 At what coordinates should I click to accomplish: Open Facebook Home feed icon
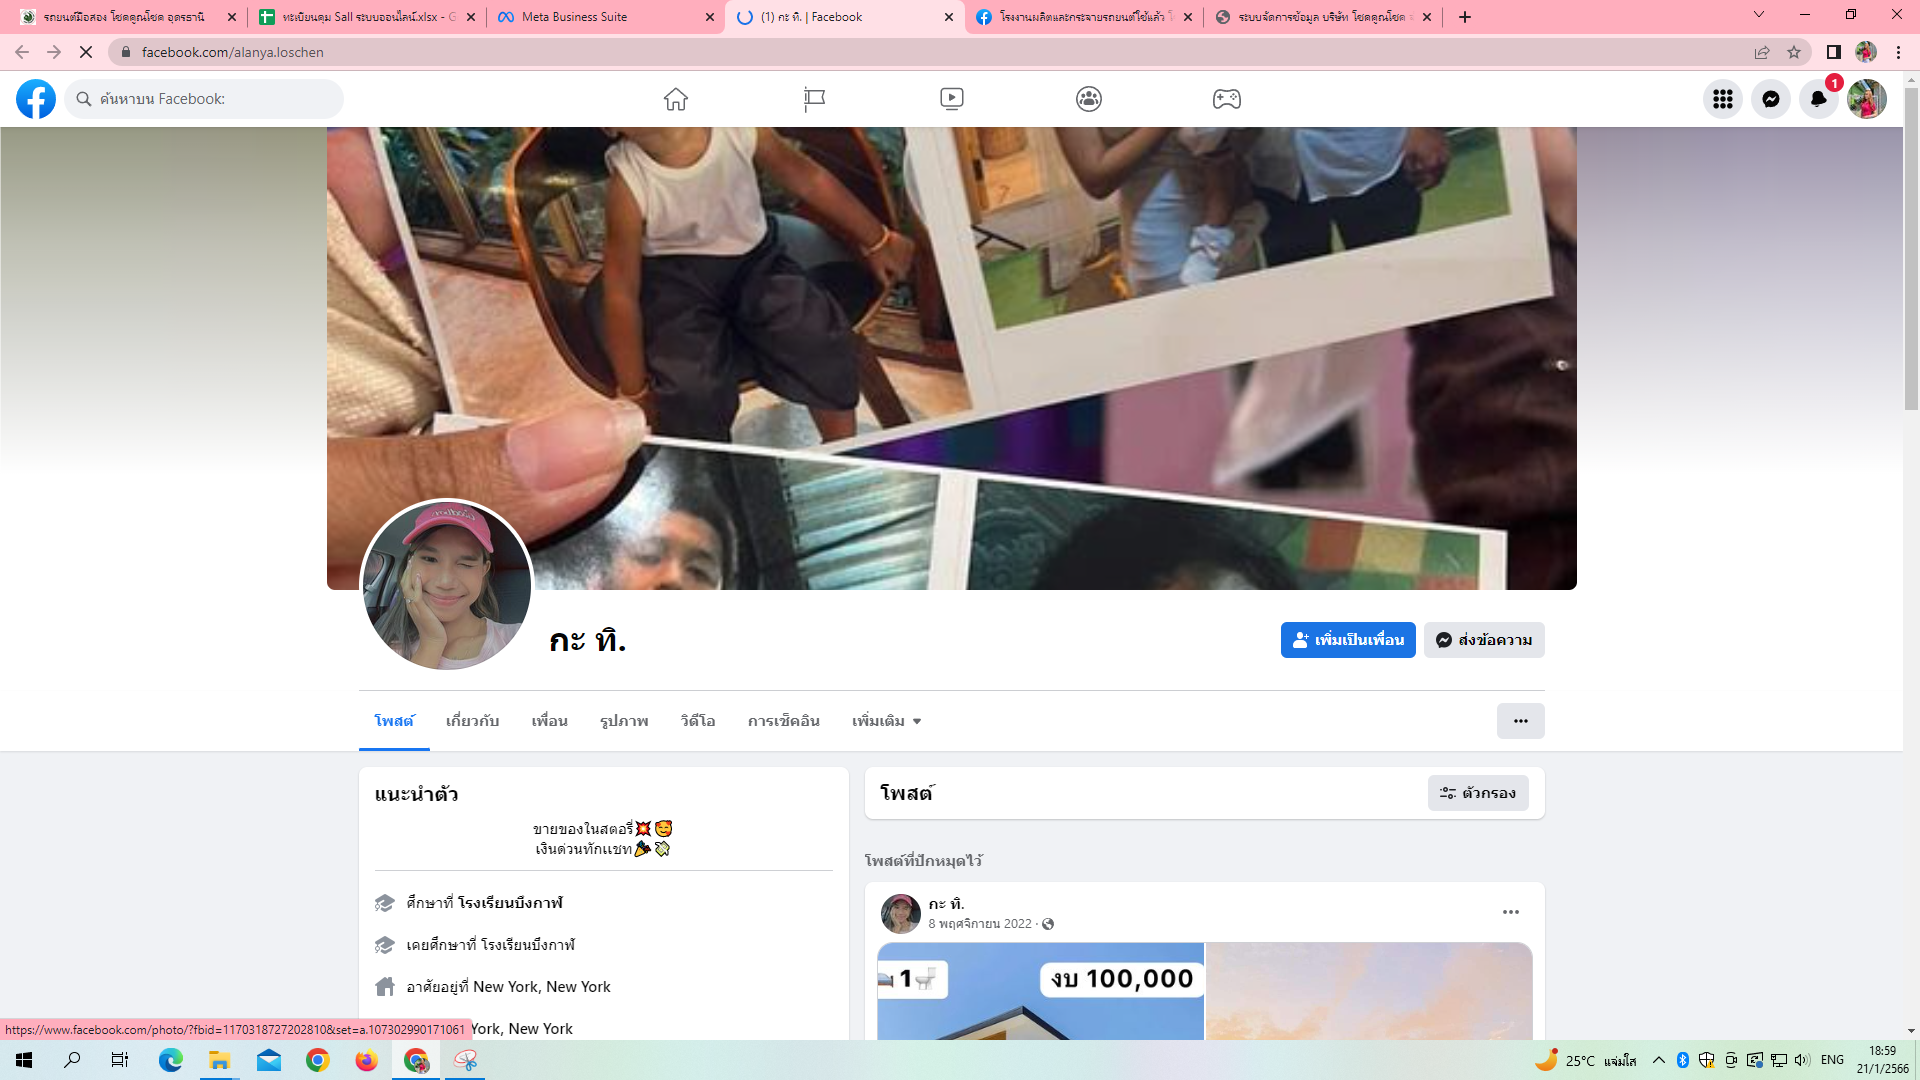[x=676, y=99]
